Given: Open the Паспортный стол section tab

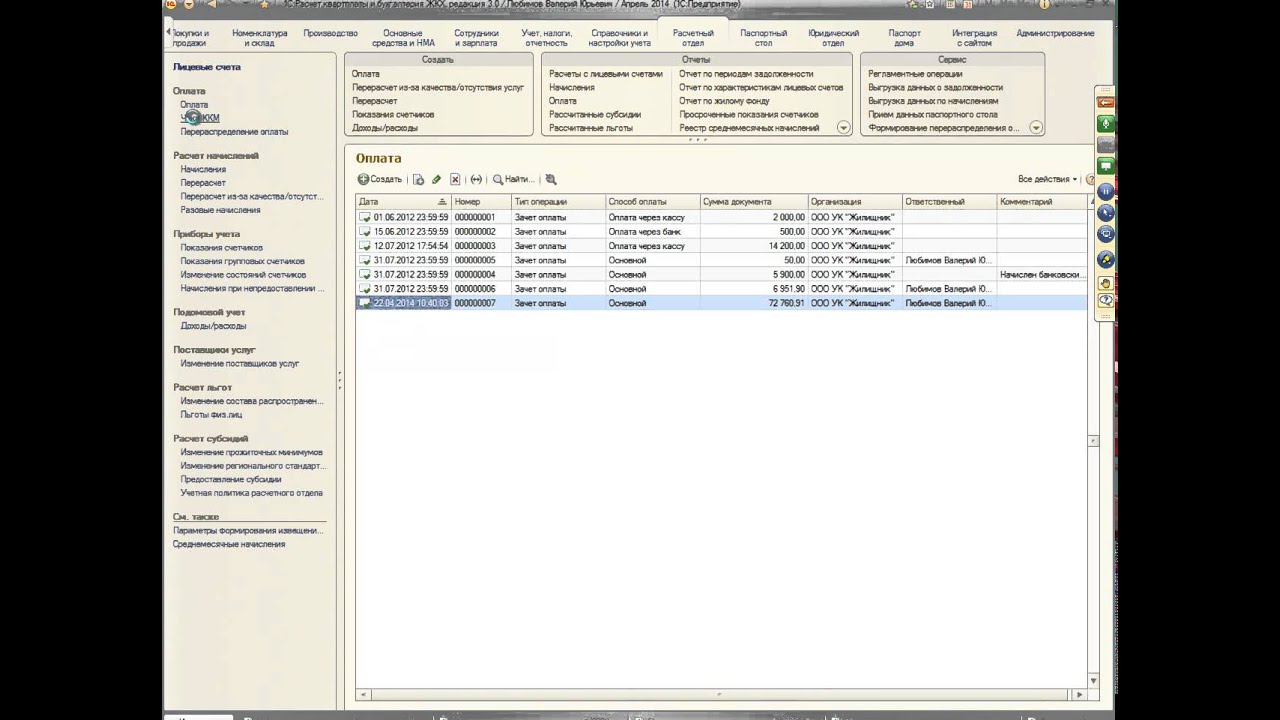Looking at the screenshot, I should 763,38.
